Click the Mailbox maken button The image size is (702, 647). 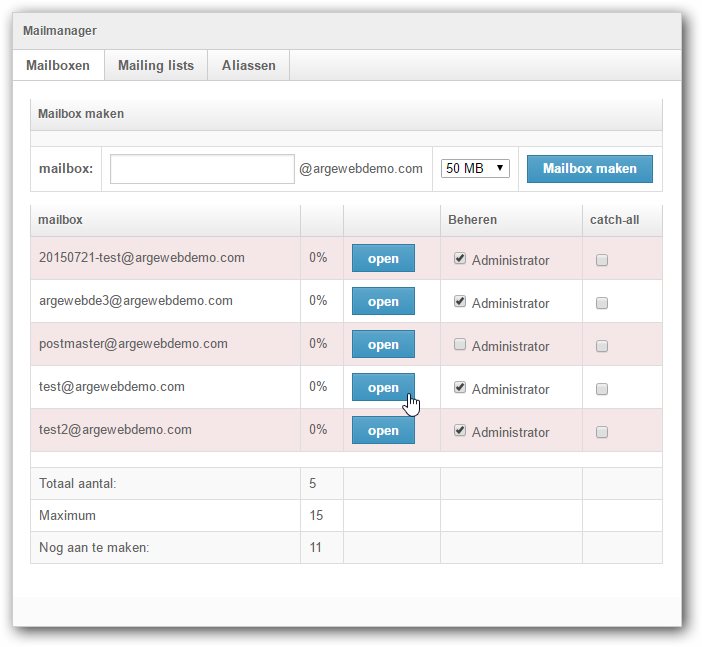(x=589, y=169)
